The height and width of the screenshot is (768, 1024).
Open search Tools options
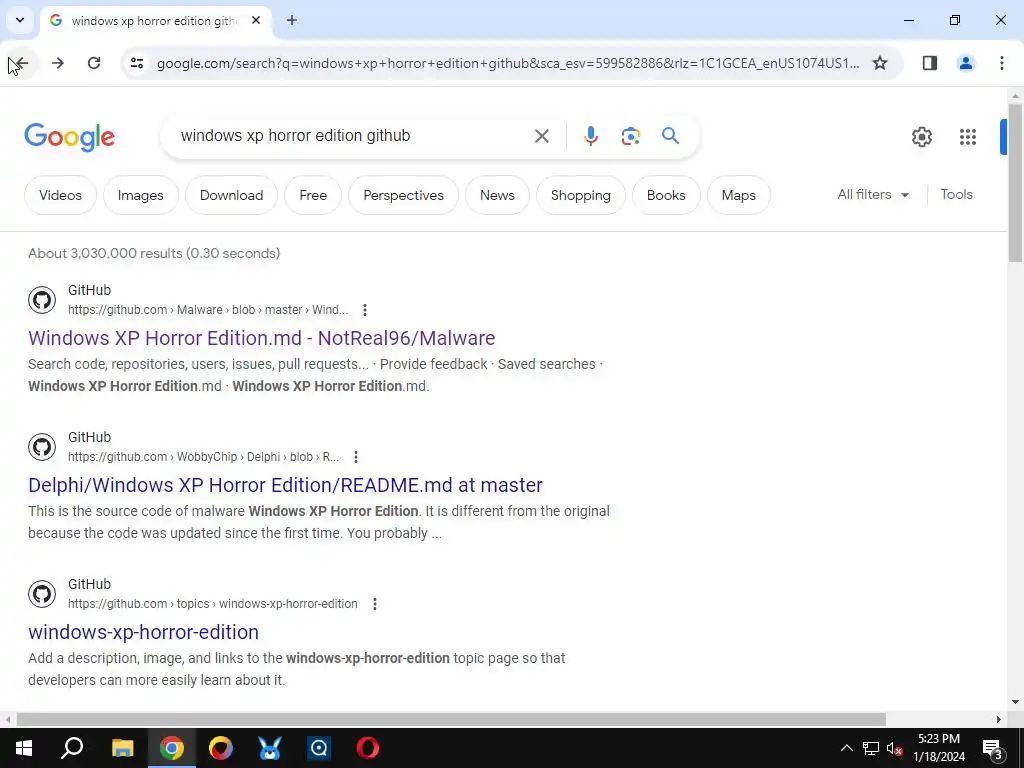pyautogui.click(x=956, y=195)
